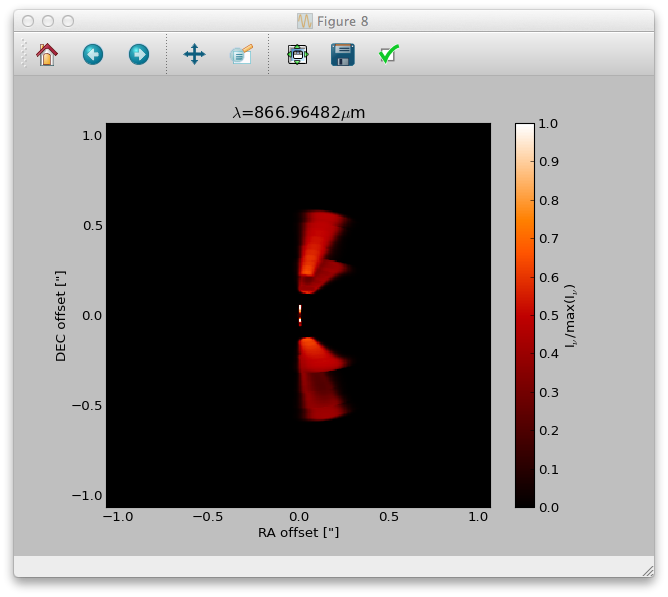The width and height of the screenshot is (668, 597).
Task: Click the x-axis tick label −0.5
Action: coord(208,516)
